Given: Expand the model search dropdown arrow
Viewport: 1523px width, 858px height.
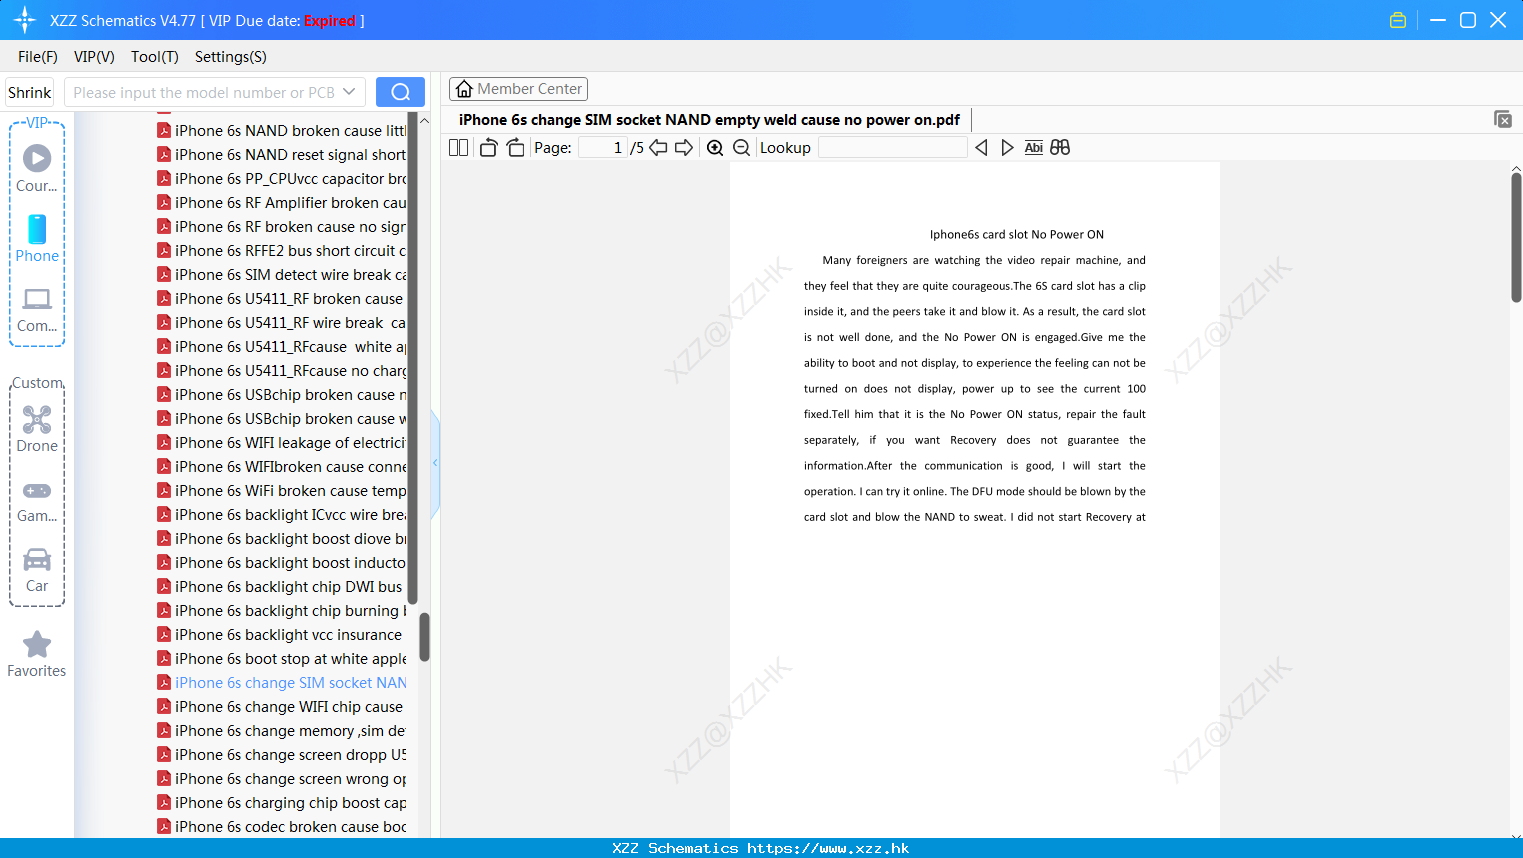Looking at the screenshot, I should [x=349, y=92].
